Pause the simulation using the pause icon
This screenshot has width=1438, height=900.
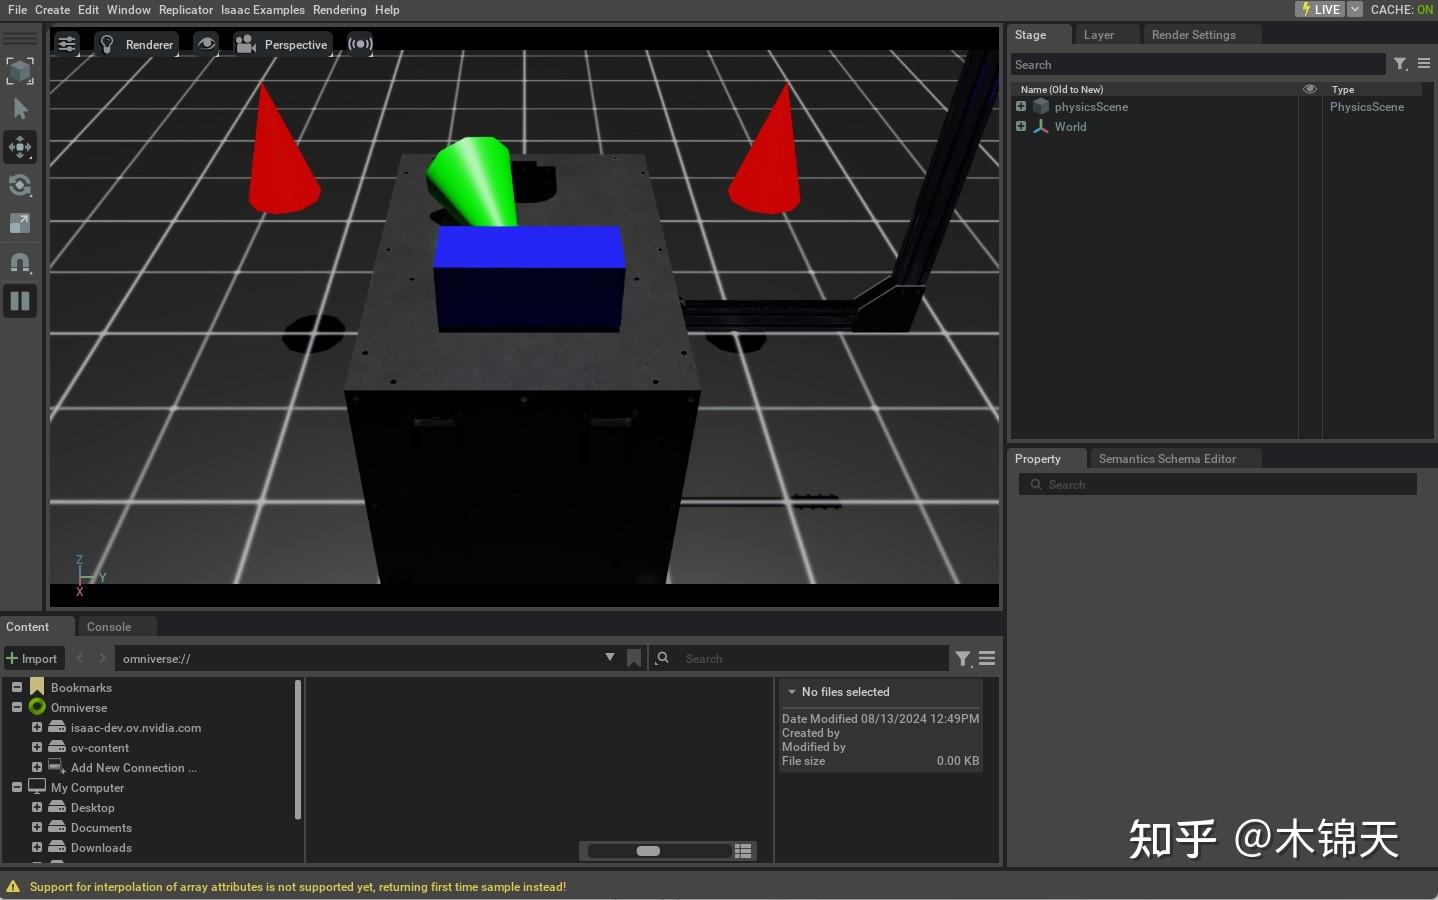coord(20,301)
